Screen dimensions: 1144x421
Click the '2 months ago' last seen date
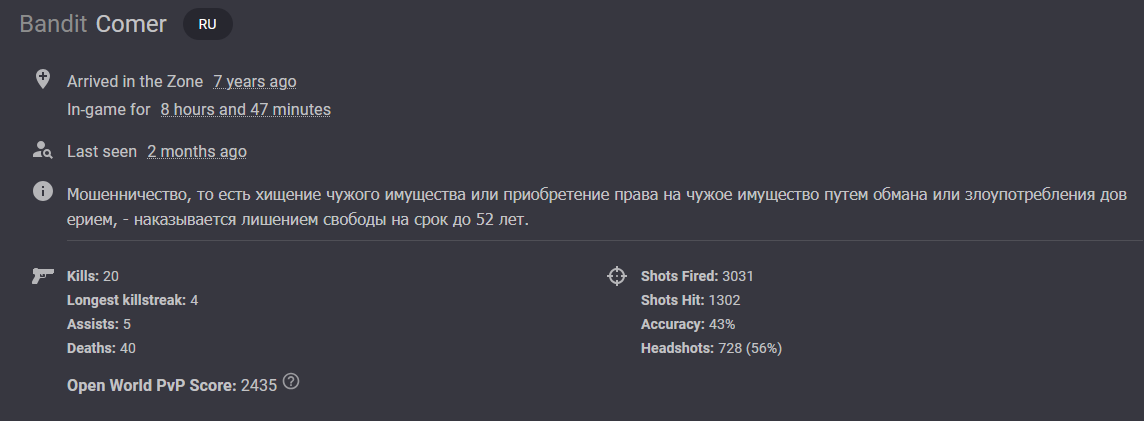click(x=197, y=151)
